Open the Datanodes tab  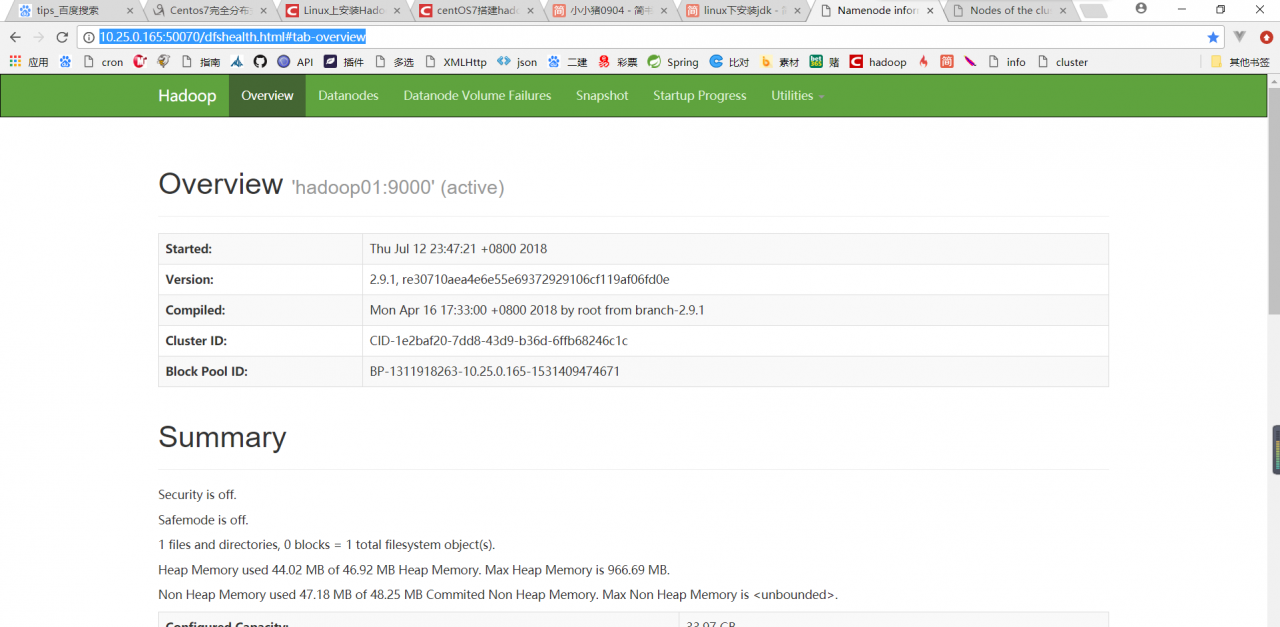point(348,96)
